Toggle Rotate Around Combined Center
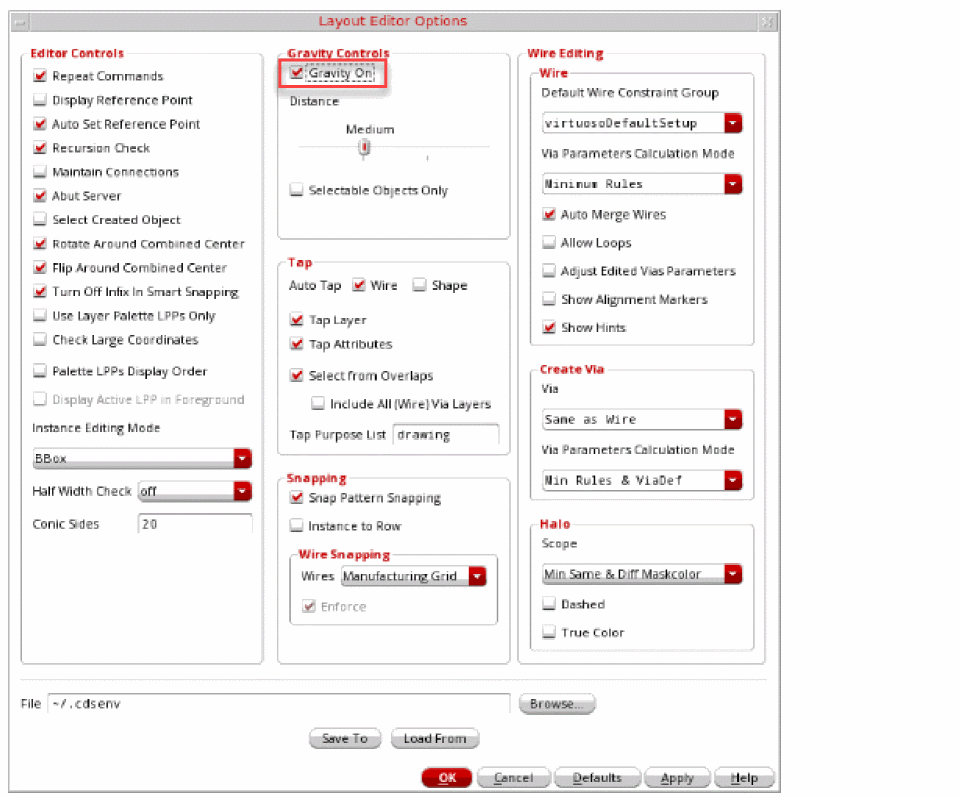This screenshot has height=798, width=960. coord(40,244)
